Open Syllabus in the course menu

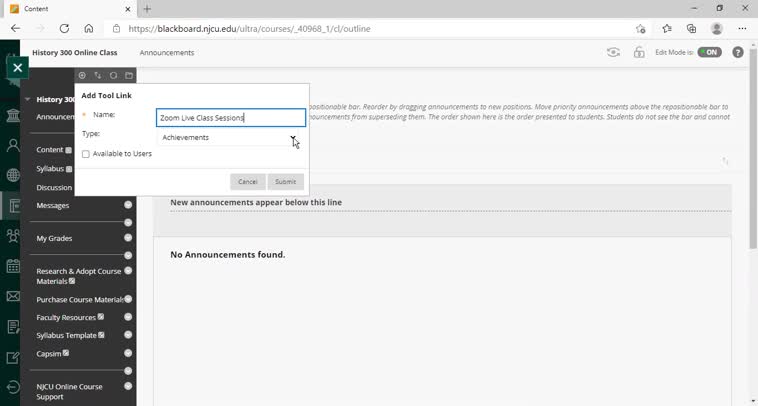pos(50,169)
